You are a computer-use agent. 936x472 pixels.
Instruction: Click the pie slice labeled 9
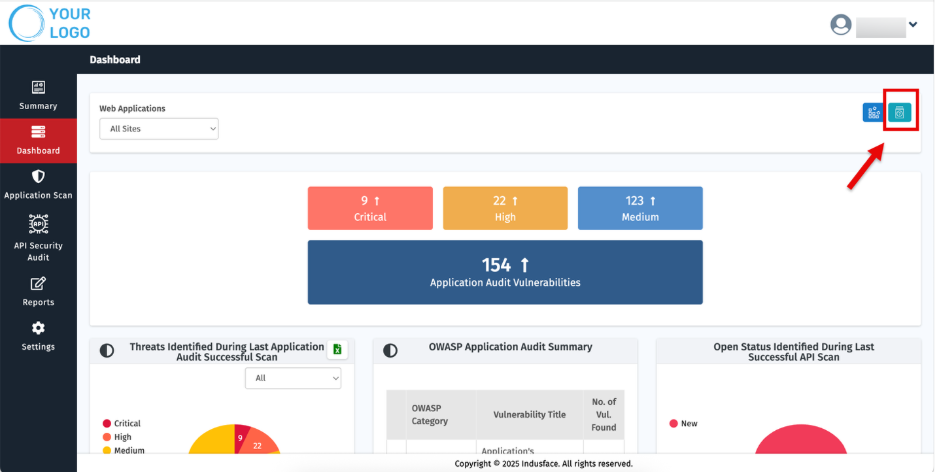[x=241, y=437]
